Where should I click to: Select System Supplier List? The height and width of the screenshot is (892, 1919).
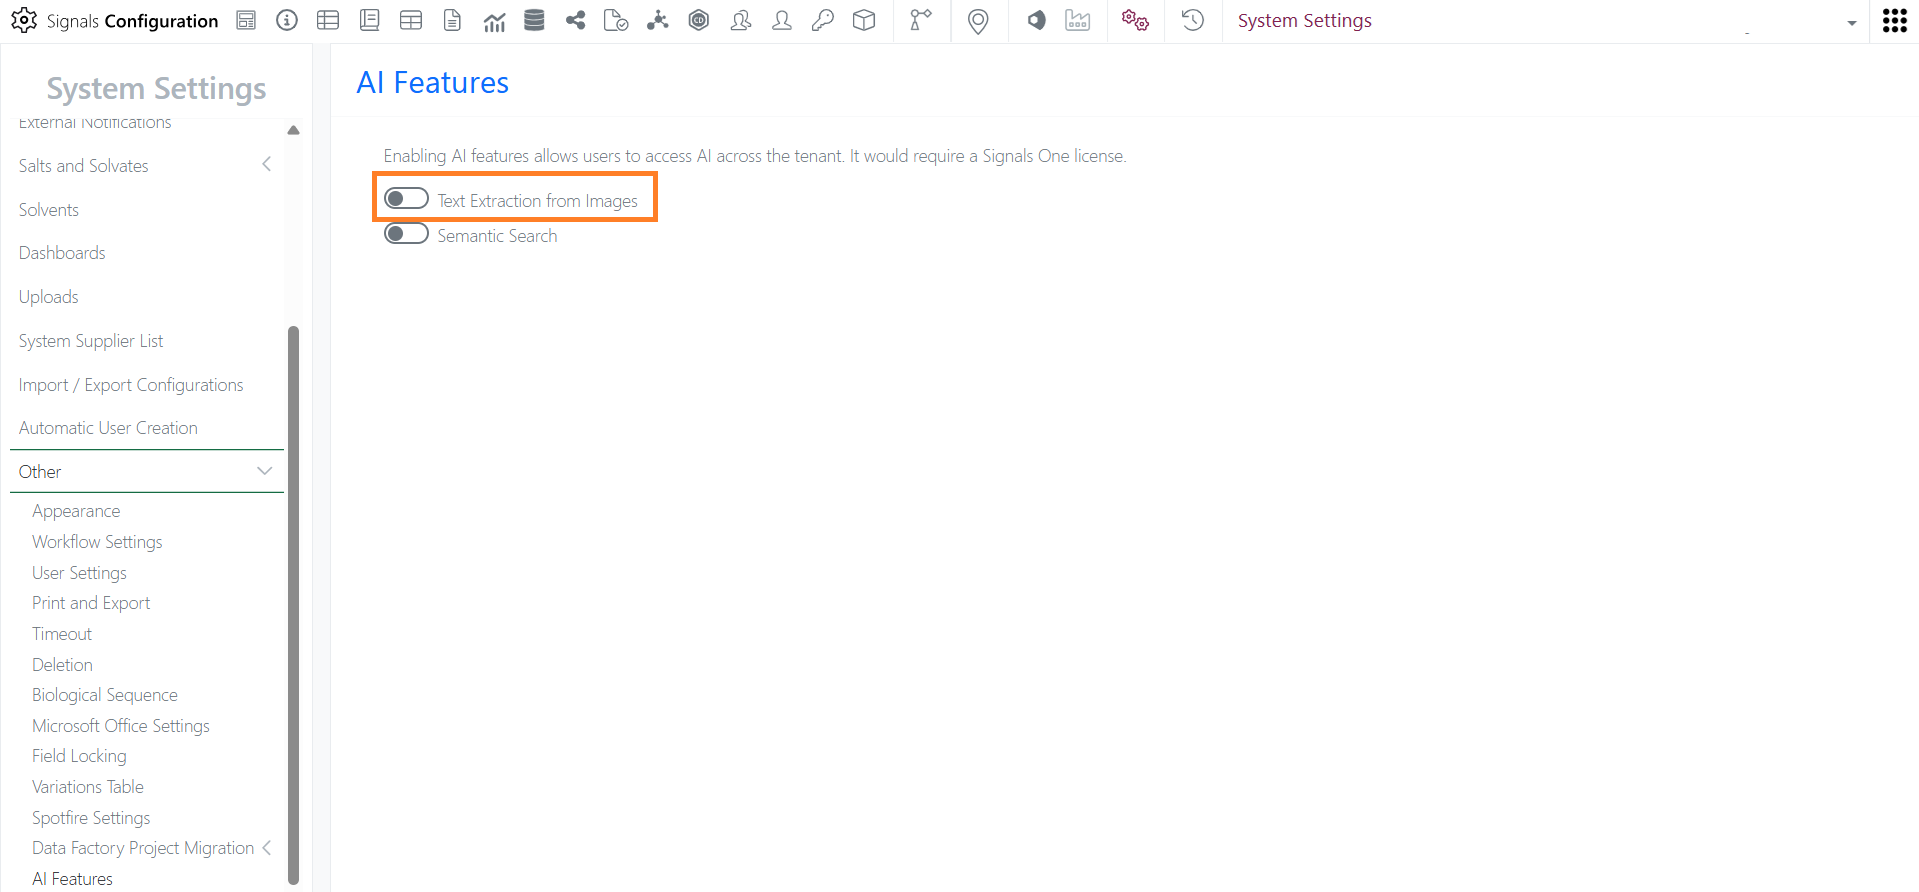tap(91, 341)
